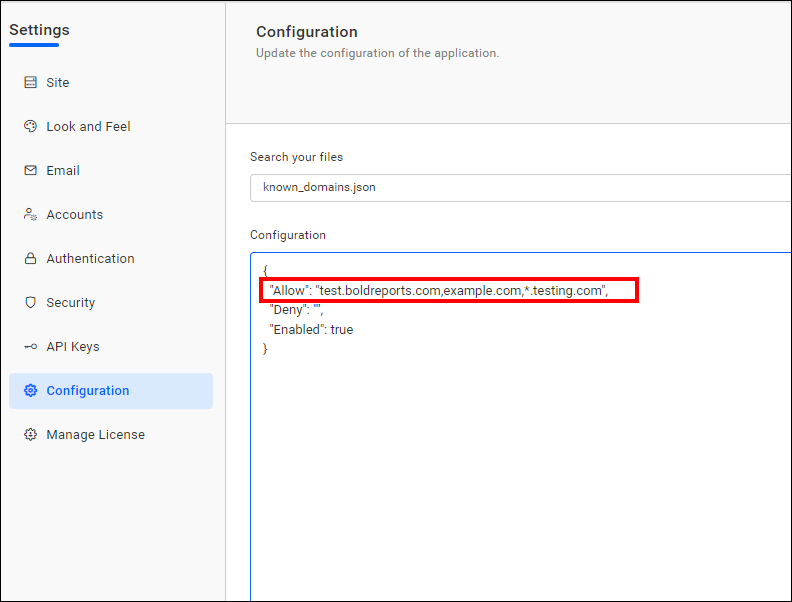Click the Security shield icon
The height and width of the screenshot is (602, 792).
(30, 302)
